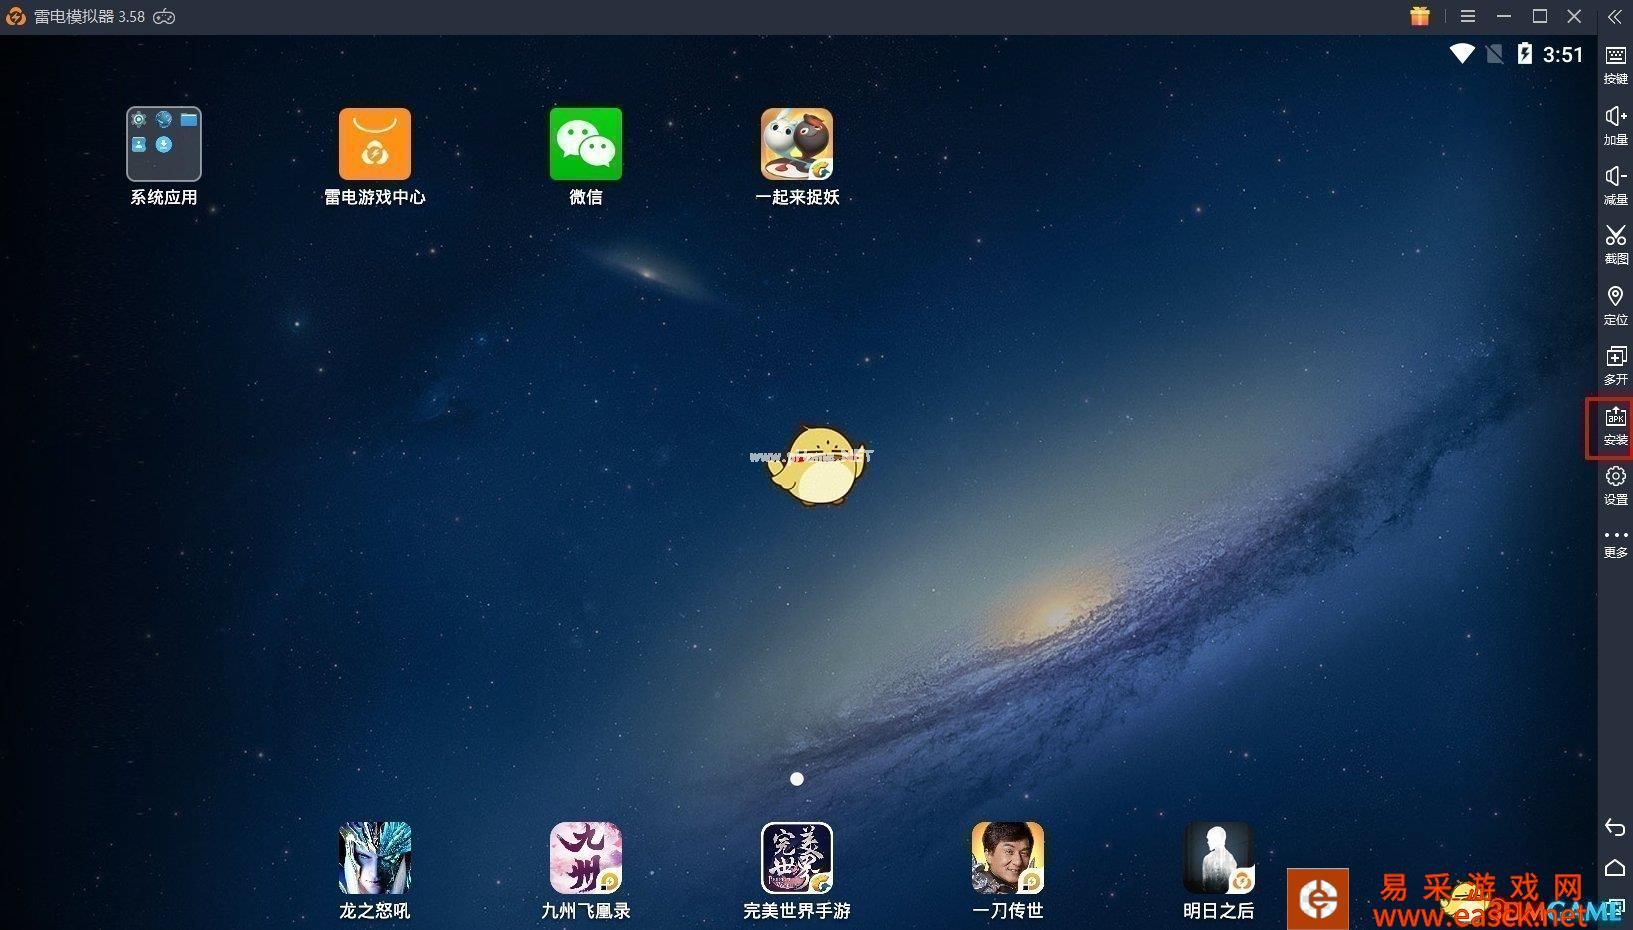The image size is (1633, 930).
Task: Decrease volume with 减量 button
Action: [x=1615, y=185]
